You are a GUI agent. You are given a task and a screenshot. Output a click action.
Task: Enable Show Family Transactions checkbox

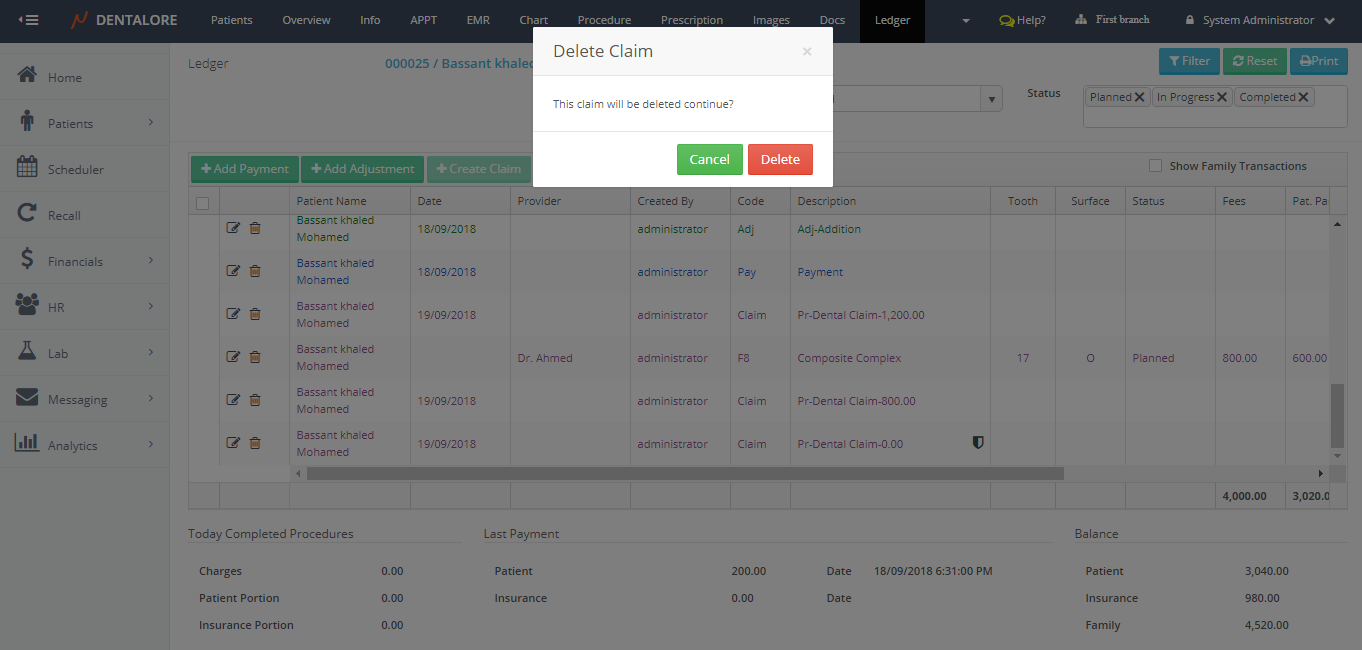tap(1155, 166)
